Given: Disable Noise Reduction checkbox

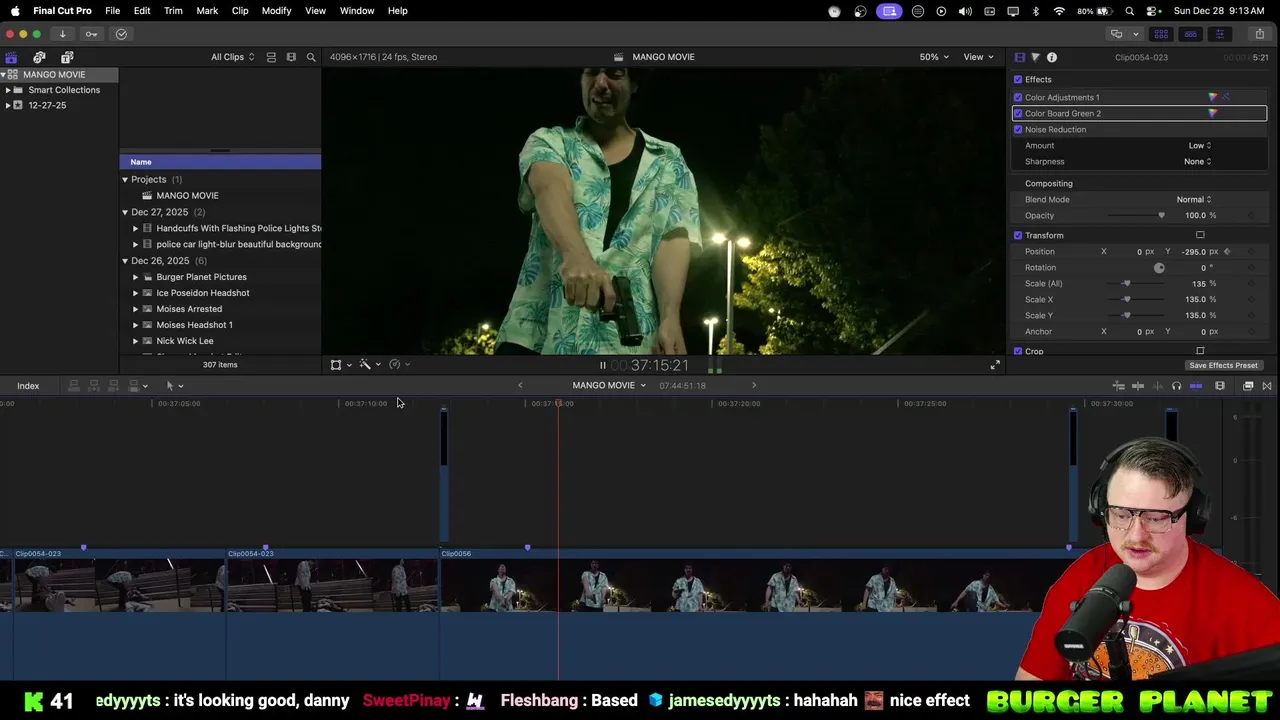Looking at the screenshot, I should tap(1018, 129).
